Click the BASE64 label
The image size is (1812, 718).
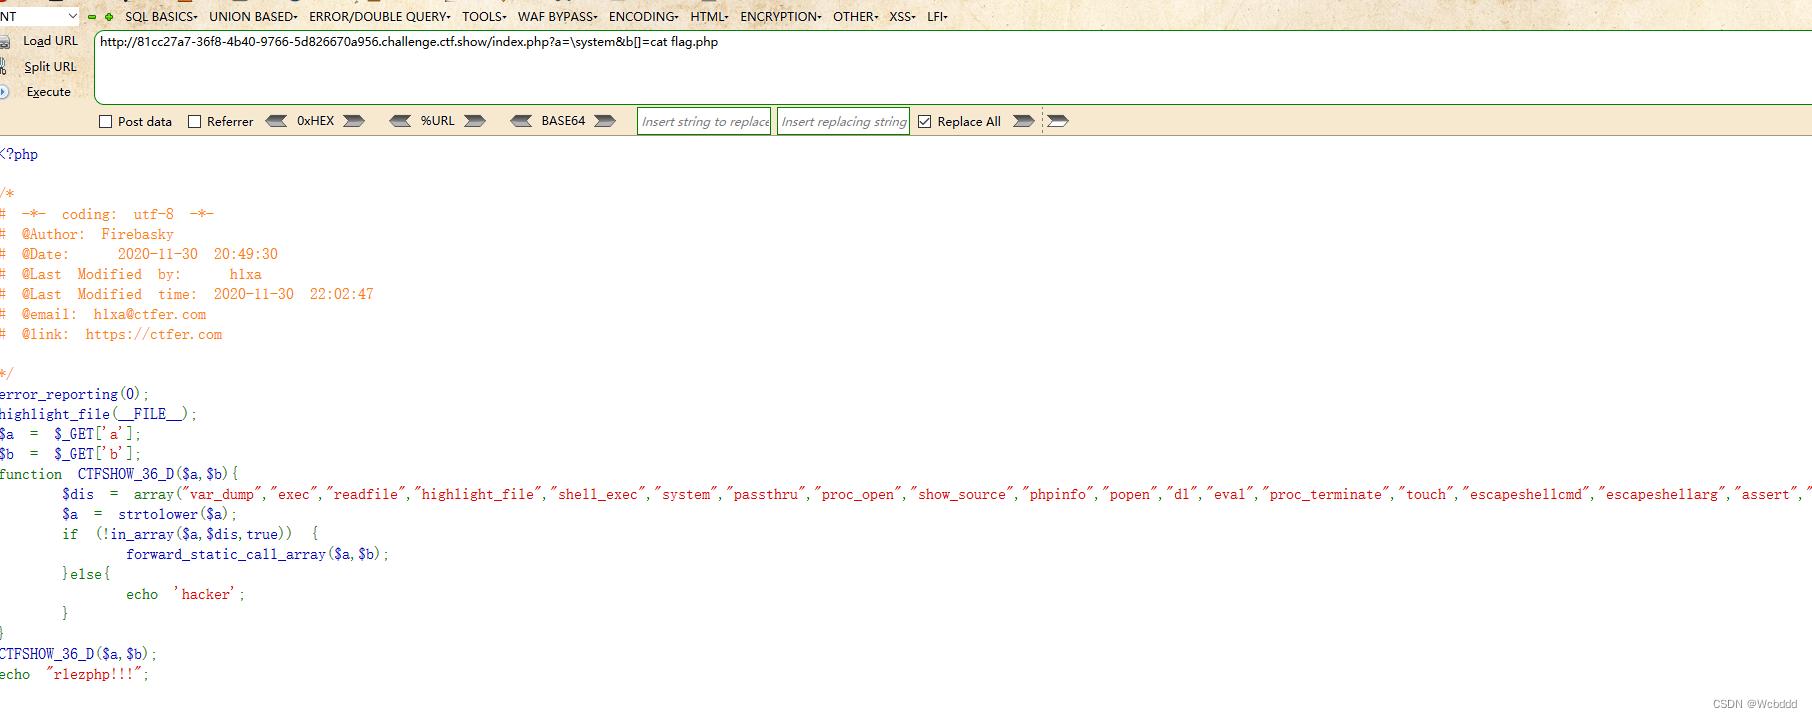(563, 121)
